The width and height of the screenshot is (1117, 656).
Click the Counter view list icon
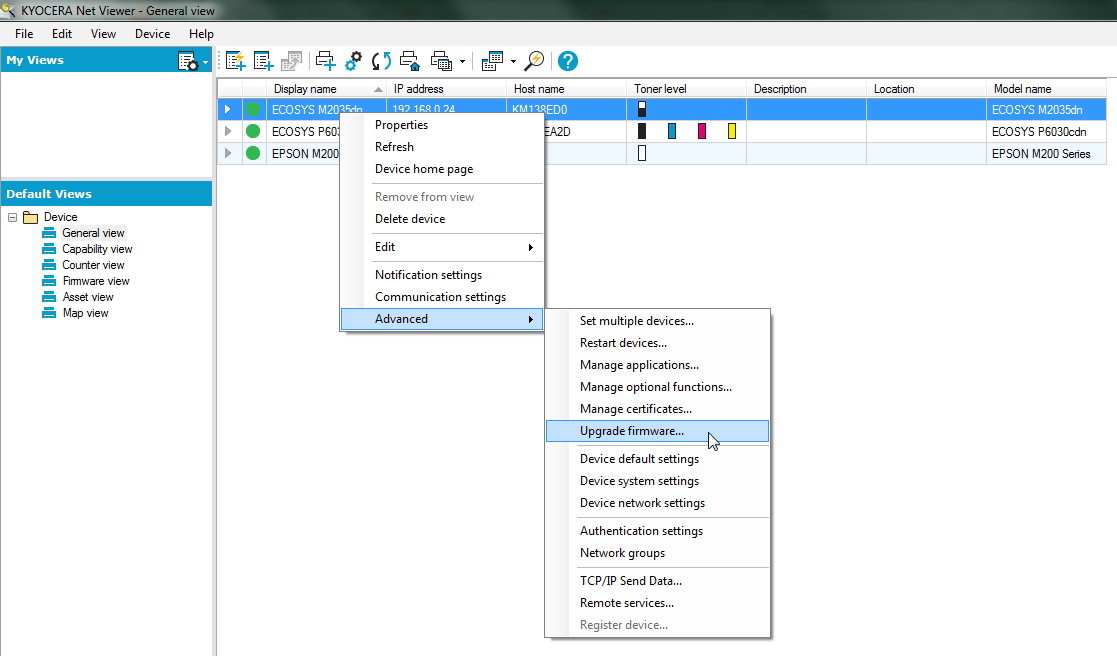coord(49,265)
